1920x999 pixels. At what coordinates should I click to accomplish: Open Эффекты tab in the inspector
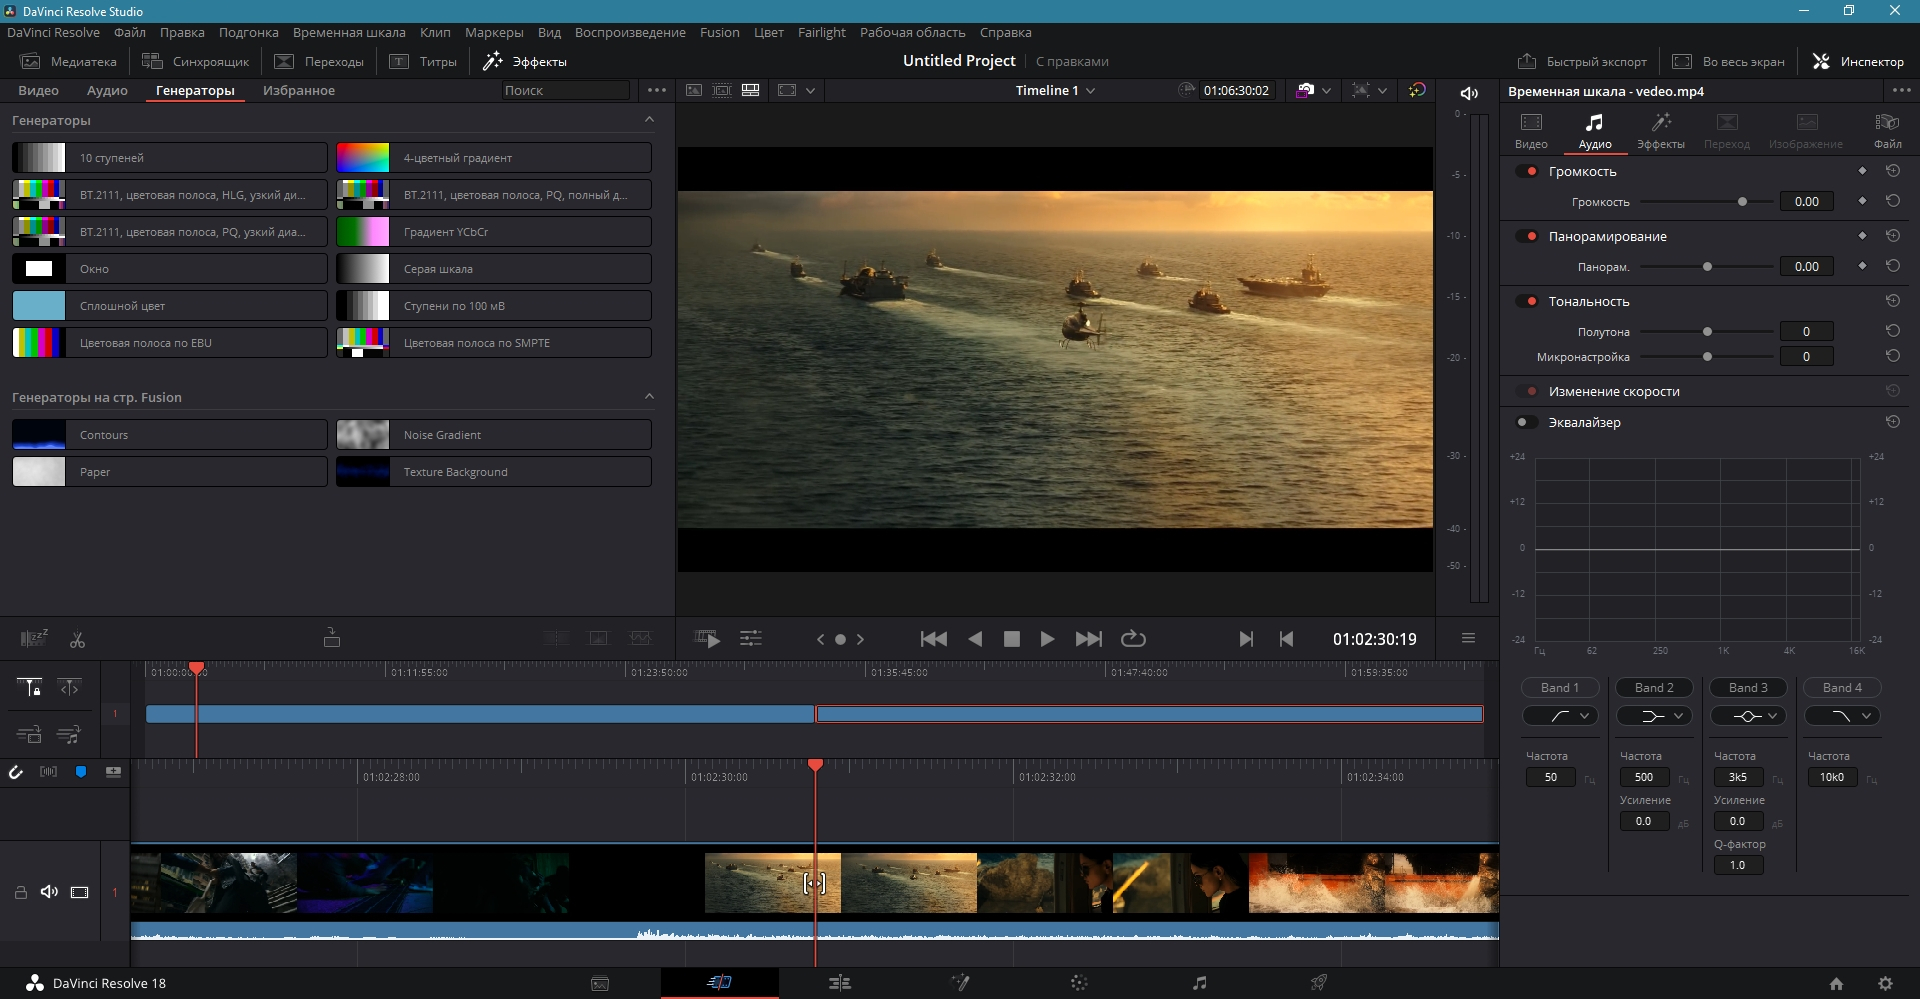click(1660, 130)
